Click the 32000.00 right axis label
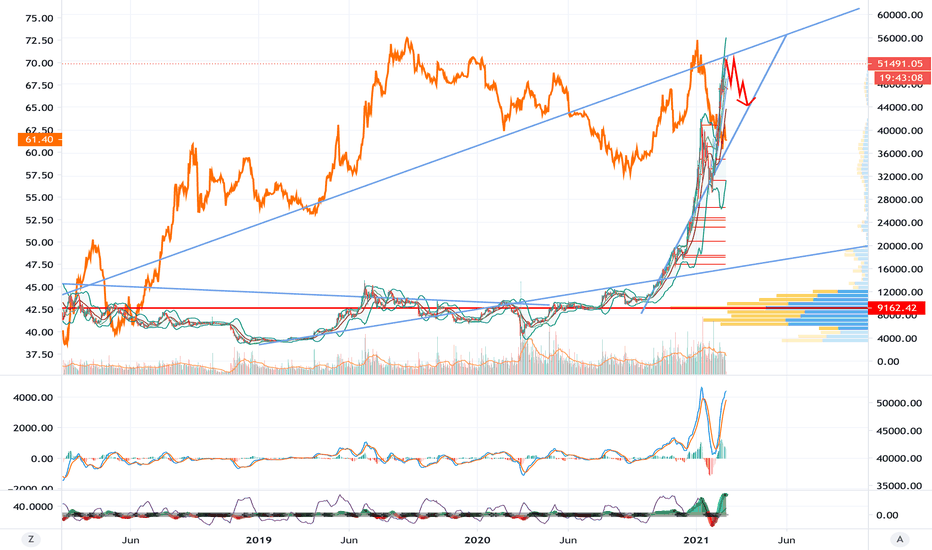Viewport: 932px width, 550px height. pos(900,177)
